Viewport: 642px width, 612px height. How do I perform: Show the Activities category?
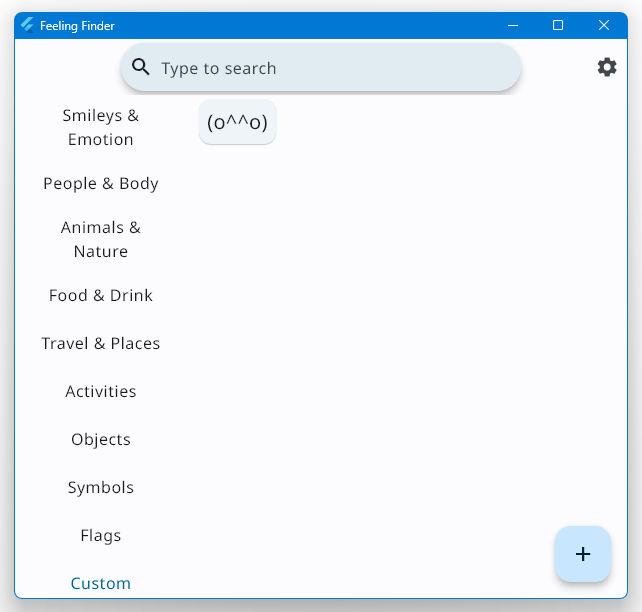101,391
